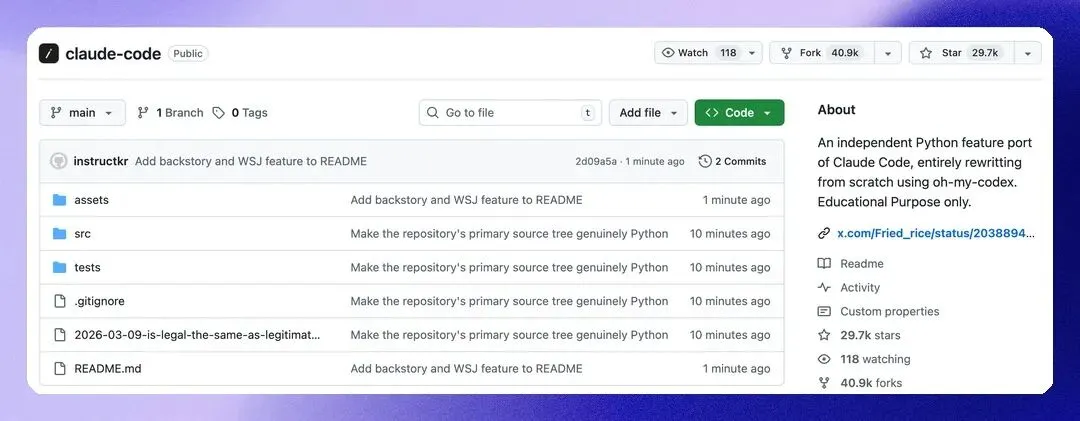Click the .gitignore file icon
This screenshot has width=1080, height=421.
click(x=59, y=301)
